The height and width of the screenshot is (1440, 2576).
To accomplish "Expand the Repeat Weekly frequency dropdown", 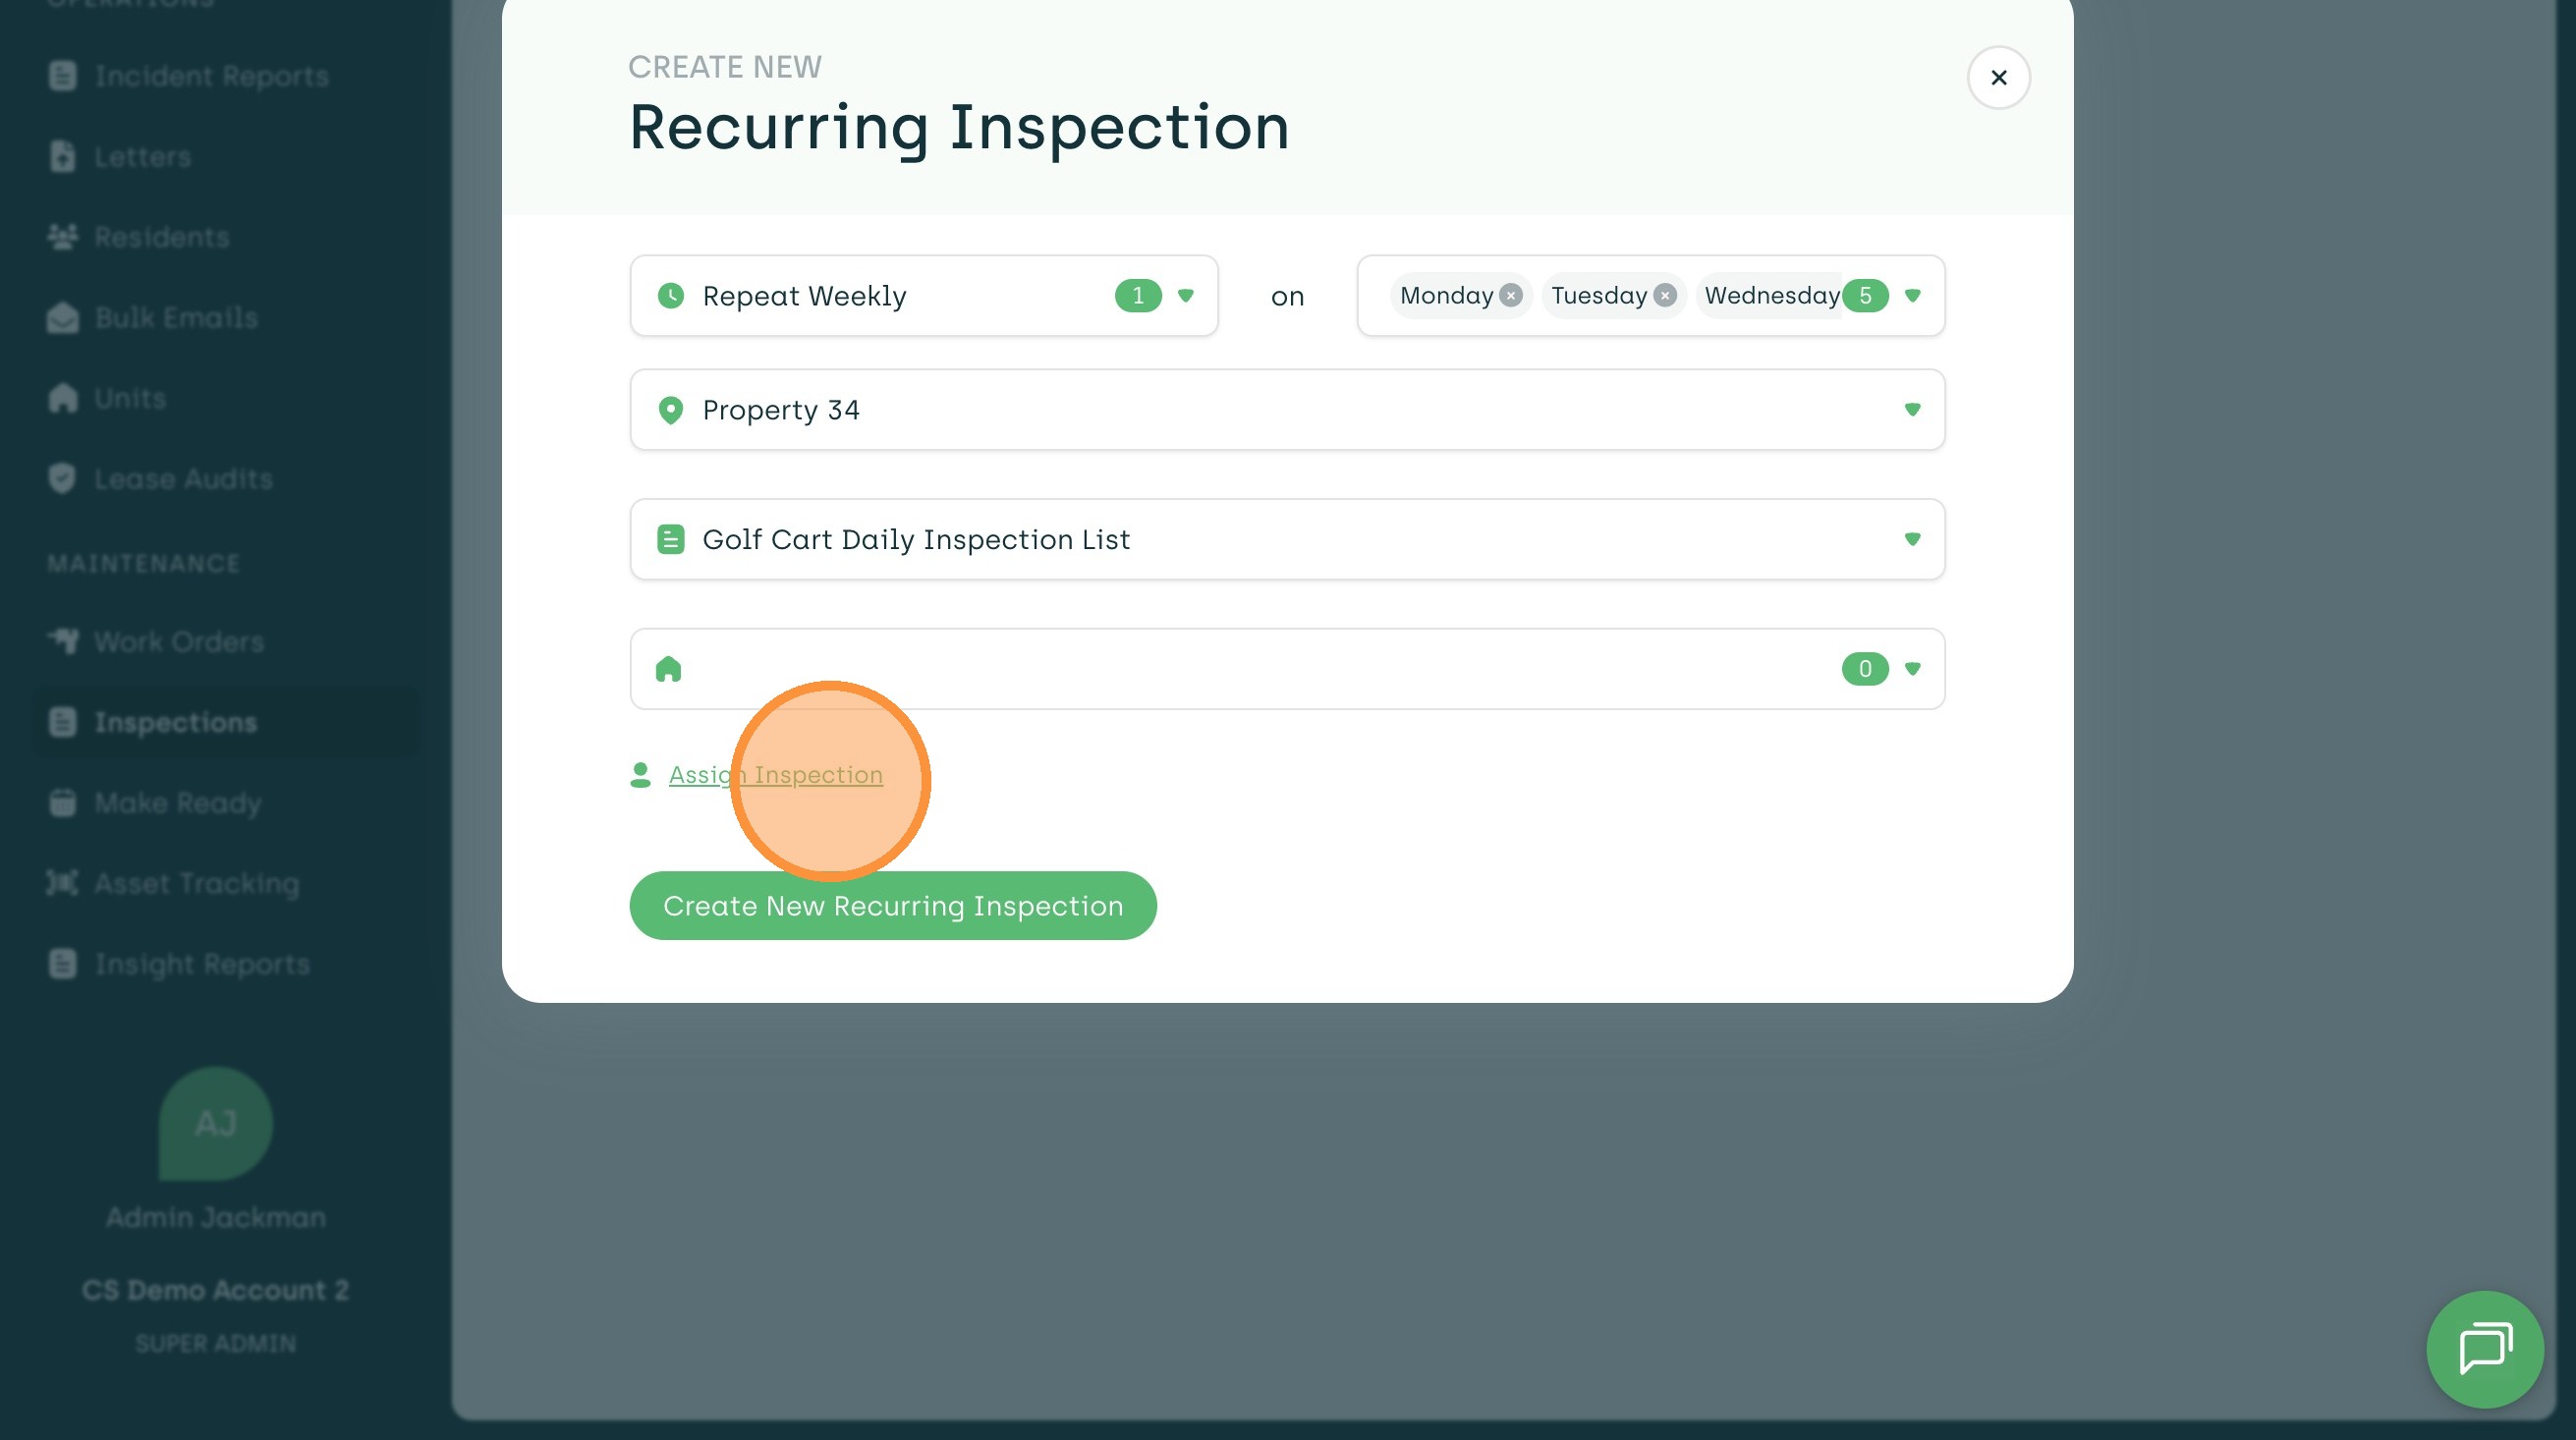I will click(x=1186, y=296).
